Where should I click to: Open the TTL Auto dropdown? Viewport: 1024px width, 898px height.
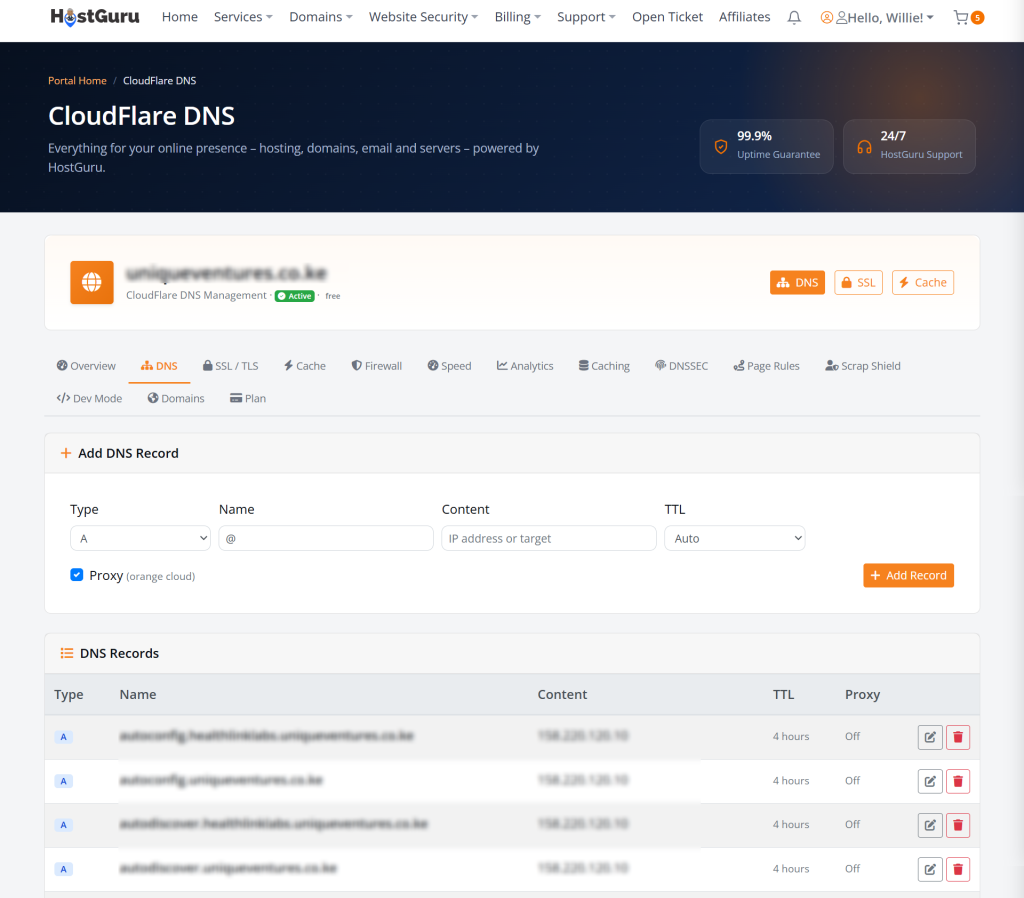734,538
